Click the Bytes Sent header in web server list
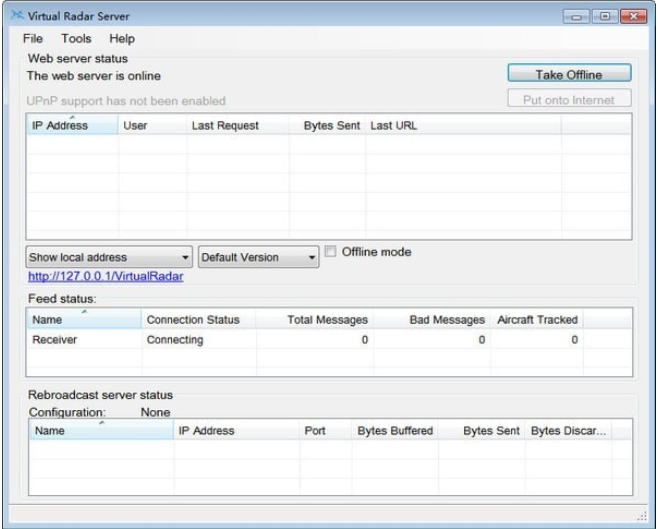Screen dimensions: 658x529 pos(331,126)
